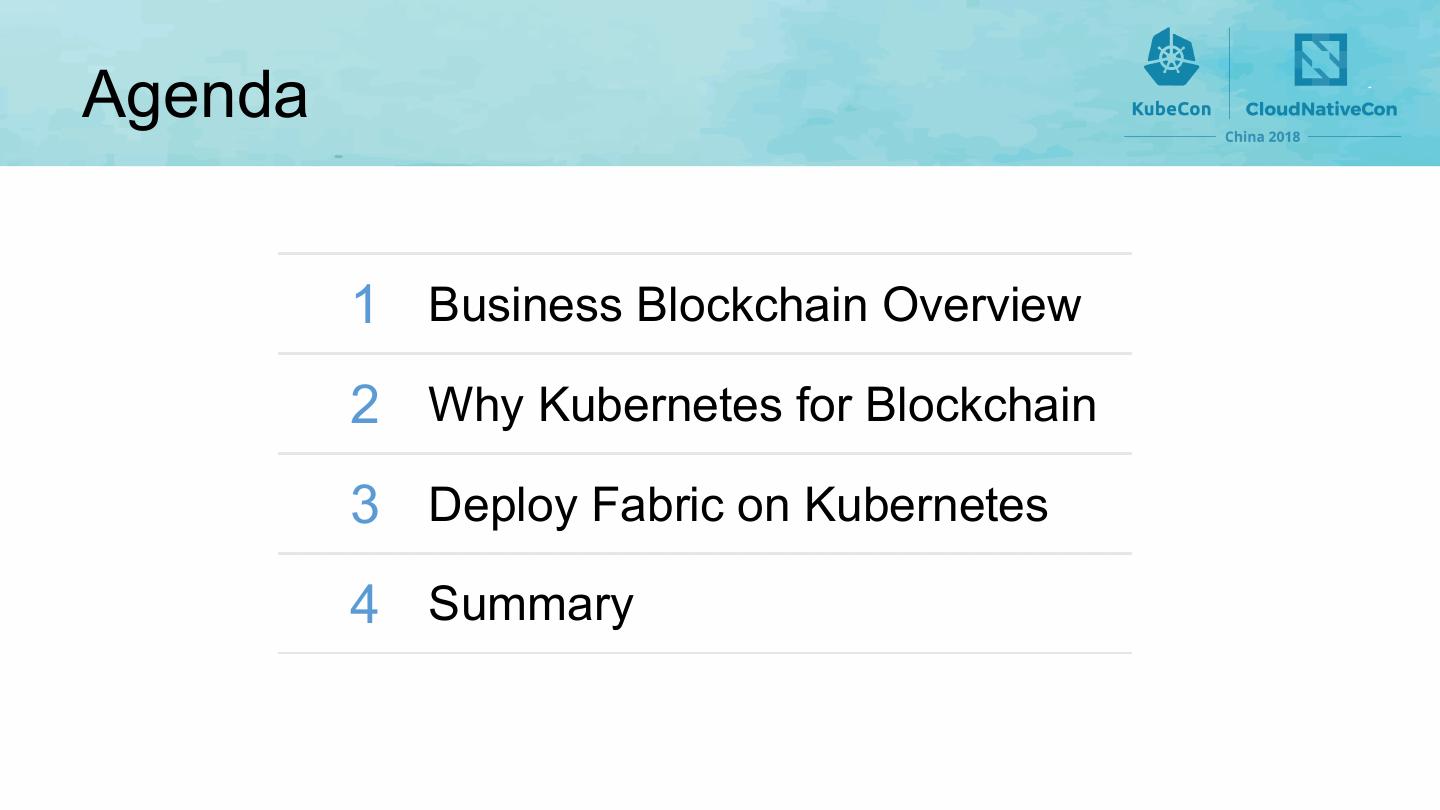Click the top border line above item 1
The image size is (1440, 810).
click(x=704, y=254)
